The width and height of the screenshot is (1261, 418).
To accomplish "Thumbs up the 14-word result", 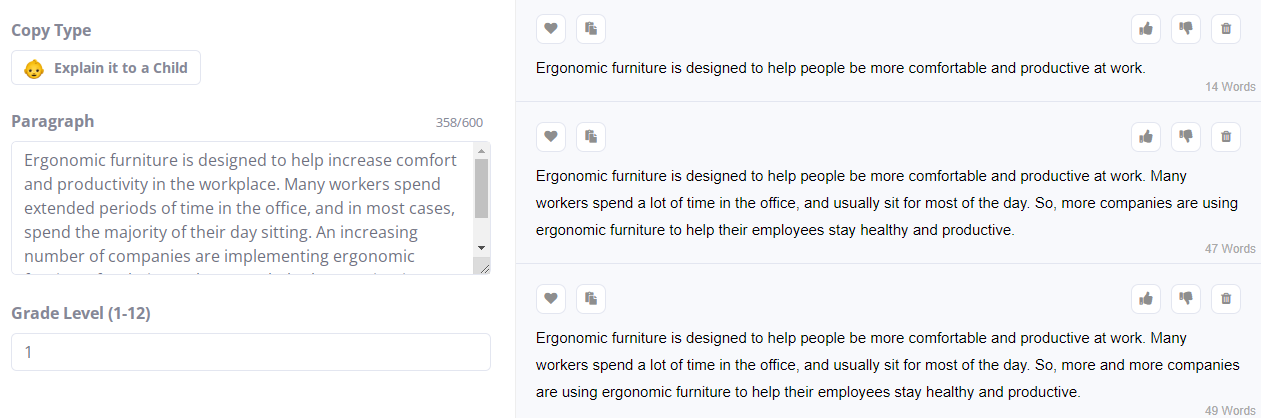I will click(1146, 29).
